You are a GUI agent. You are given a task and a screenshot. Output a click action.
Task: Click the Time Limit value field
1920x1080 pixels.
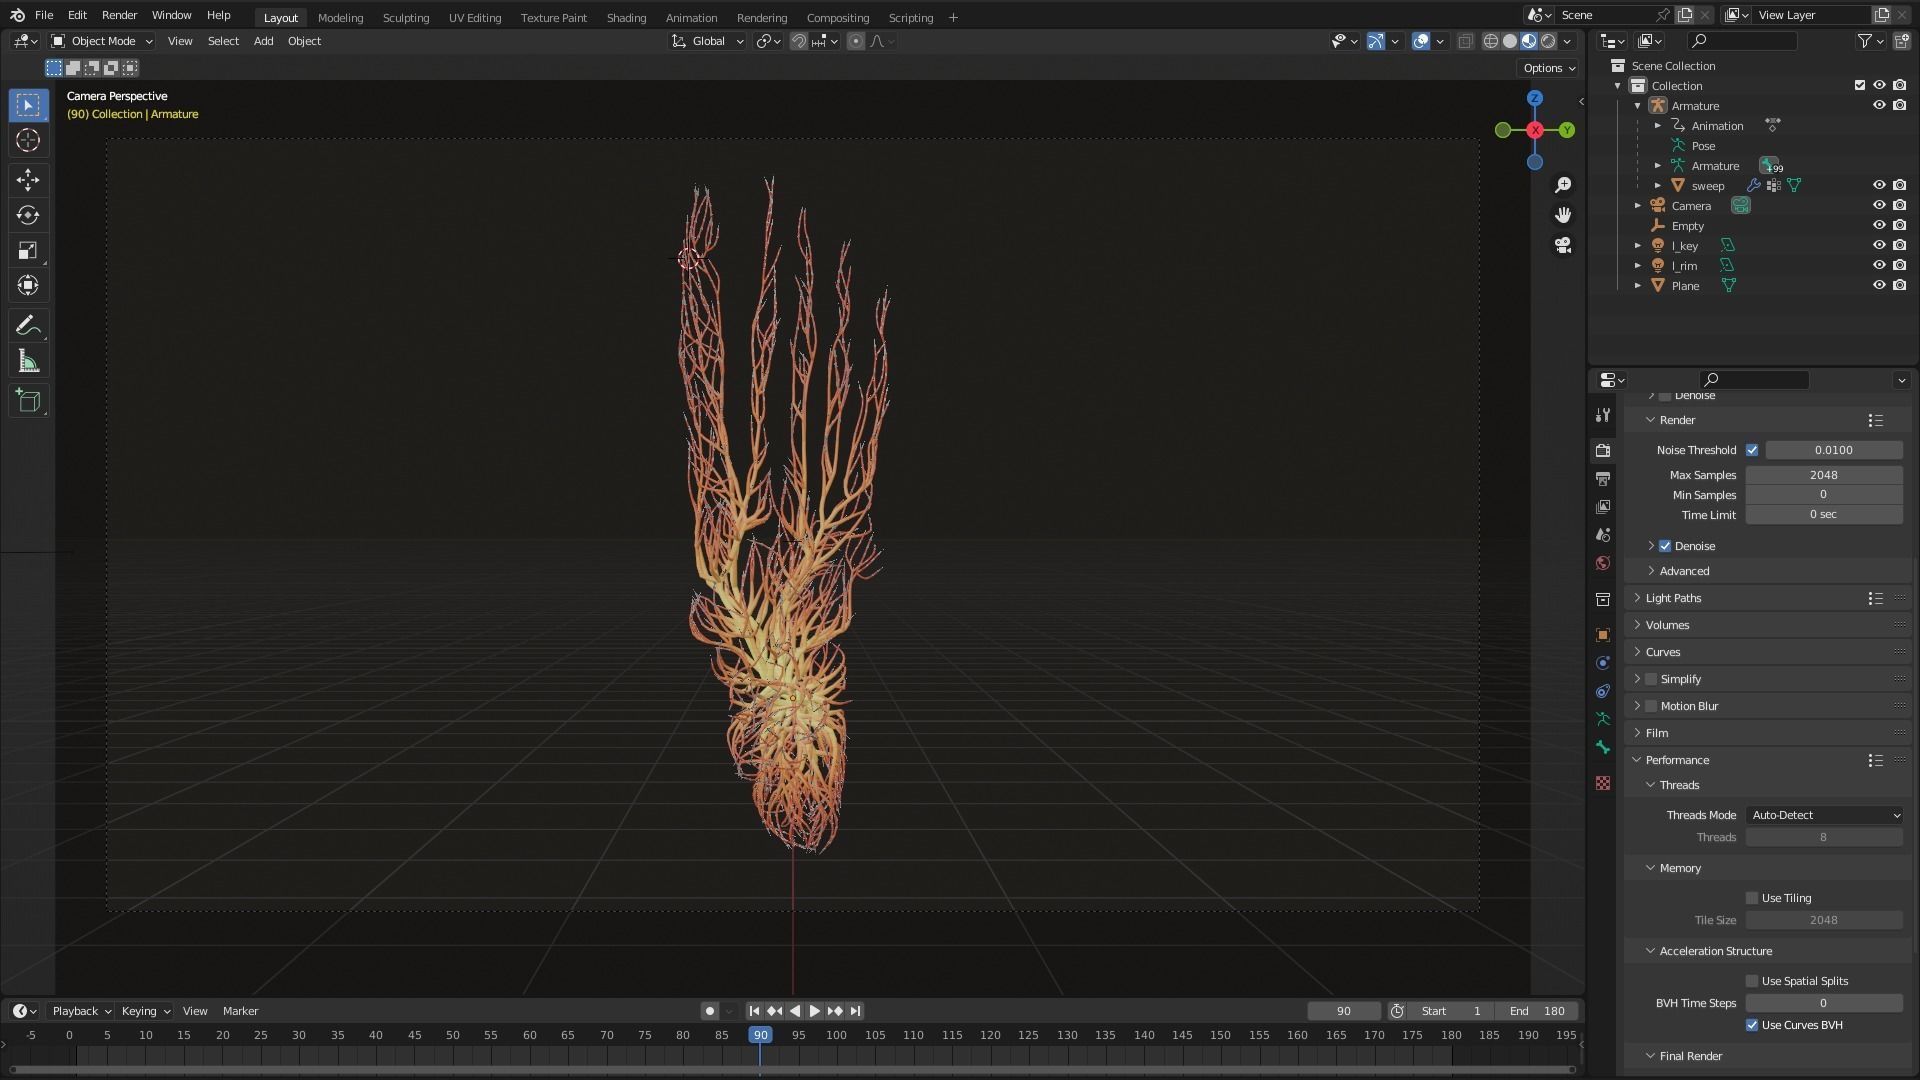(1824, 515)
